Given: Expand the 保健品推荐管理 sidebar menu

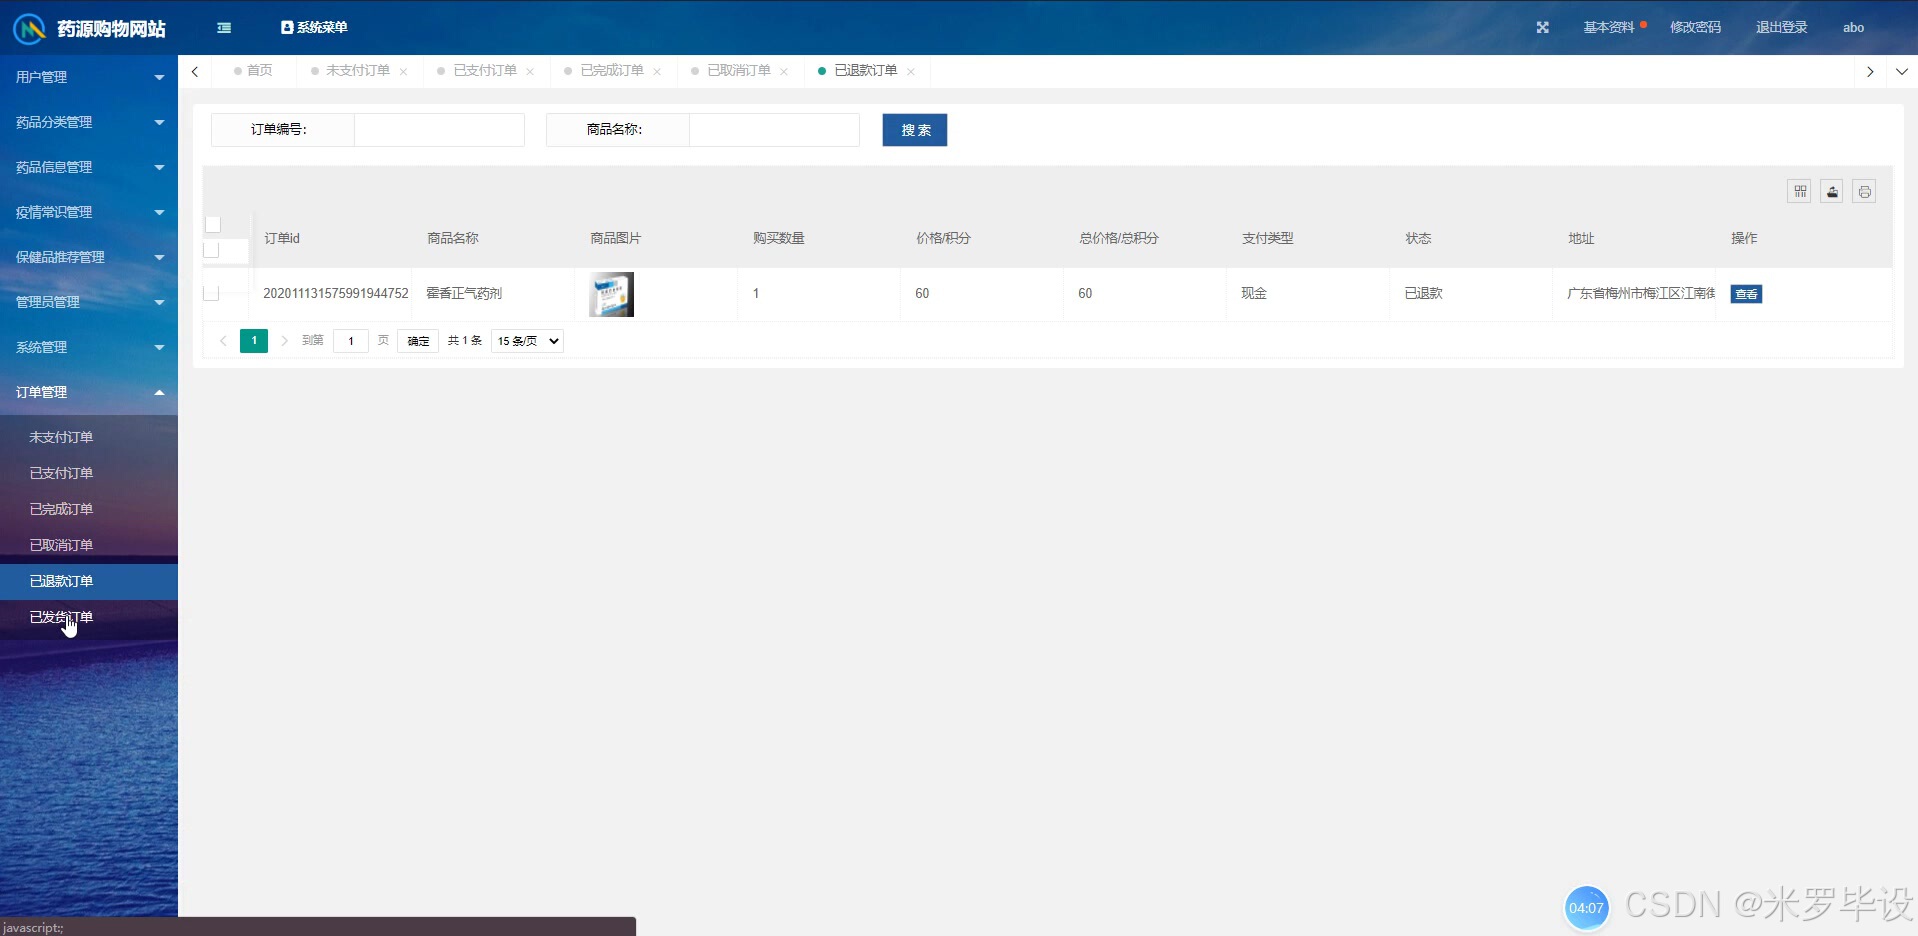Looking at the screenshot, I should point(89,257).
